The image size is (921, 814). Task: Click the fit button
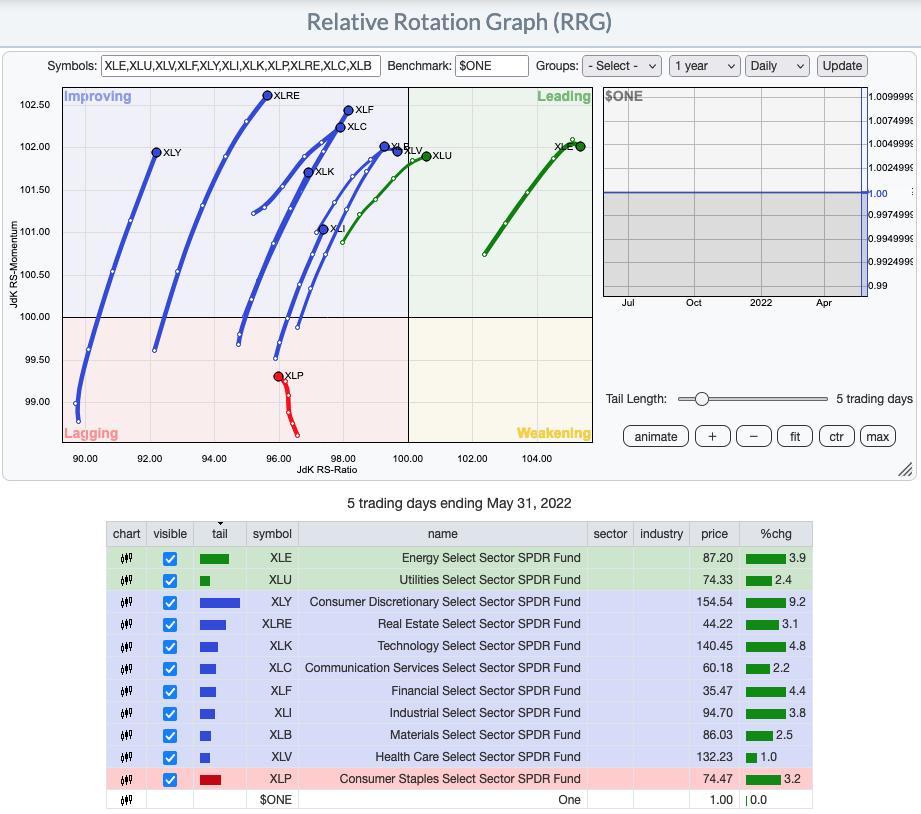795,436
